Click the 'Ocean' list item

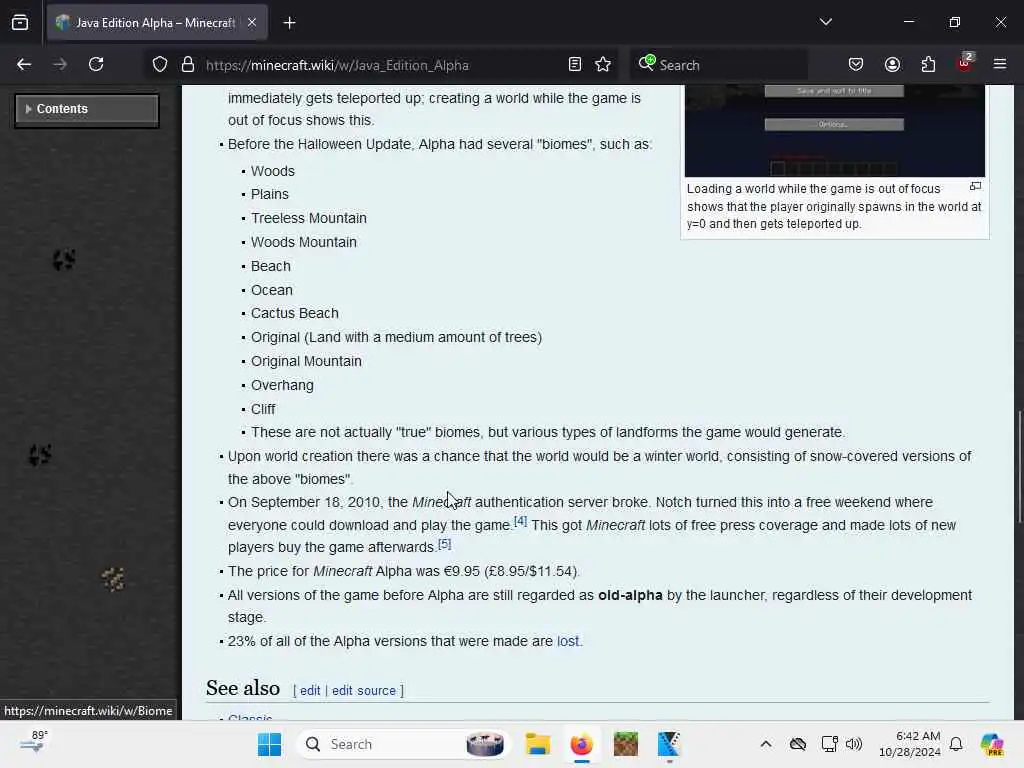tap(272, 290)
